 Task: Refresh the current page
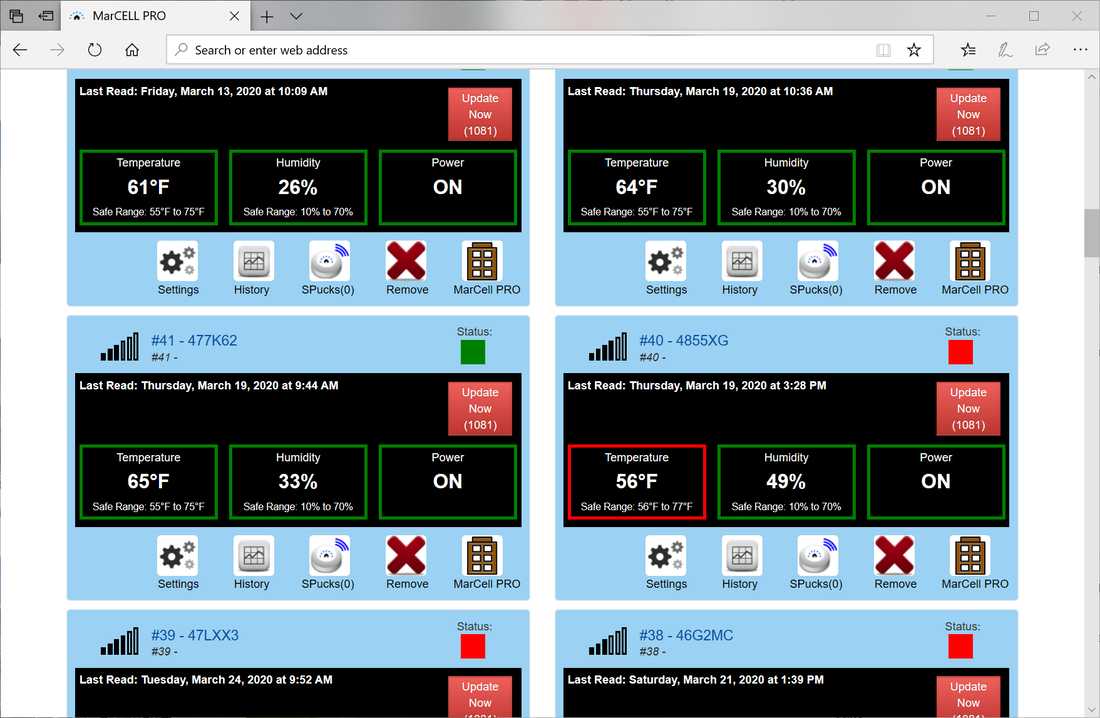95,50
